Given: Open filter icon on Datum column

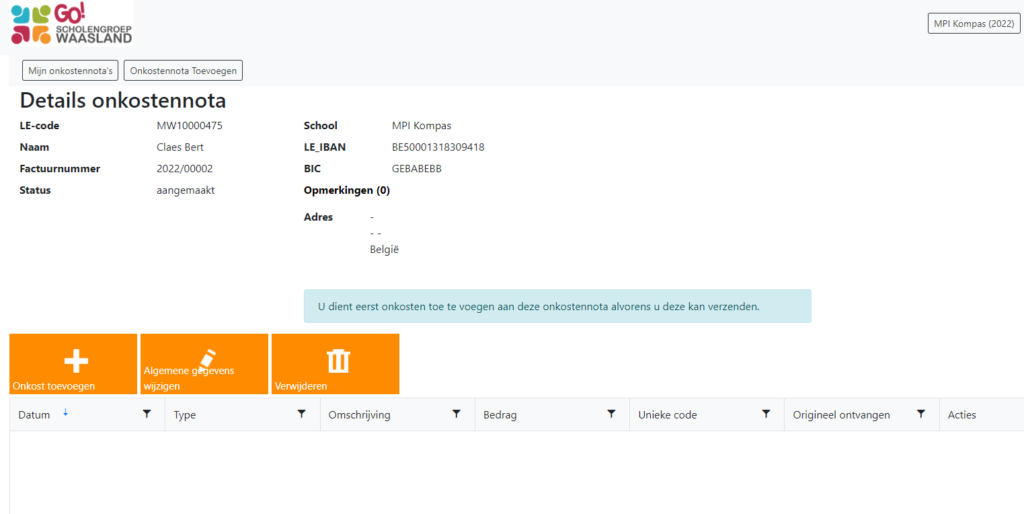Looking at the screenshot, I should [147, 414].
